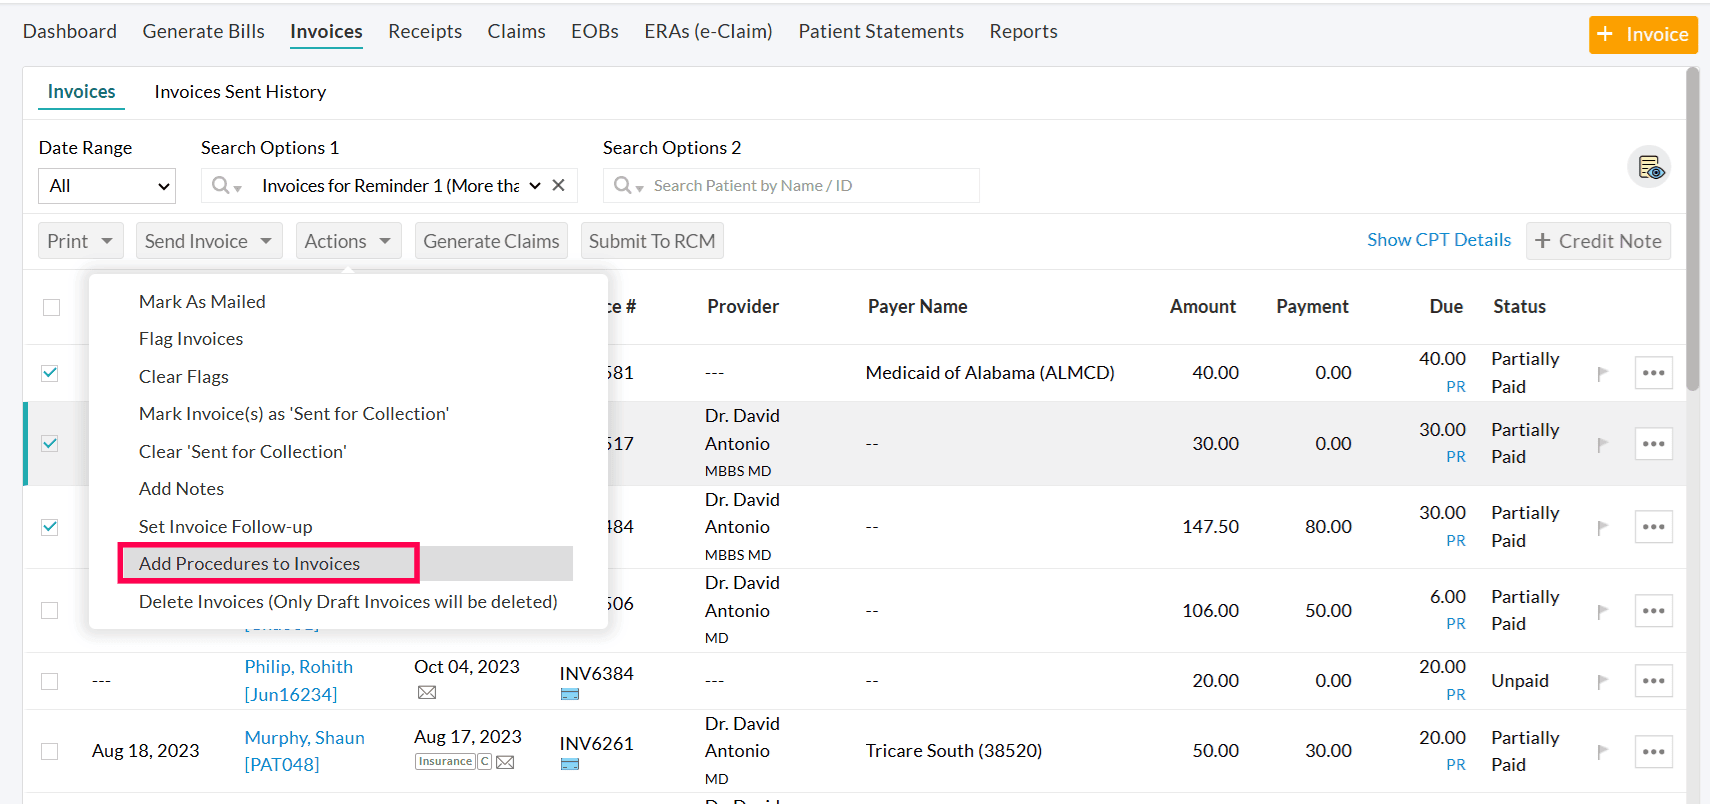Click the Search Options 1 magnifier icon
Viewport: 1710px width, 804px height.
click(x=222, y=185)
